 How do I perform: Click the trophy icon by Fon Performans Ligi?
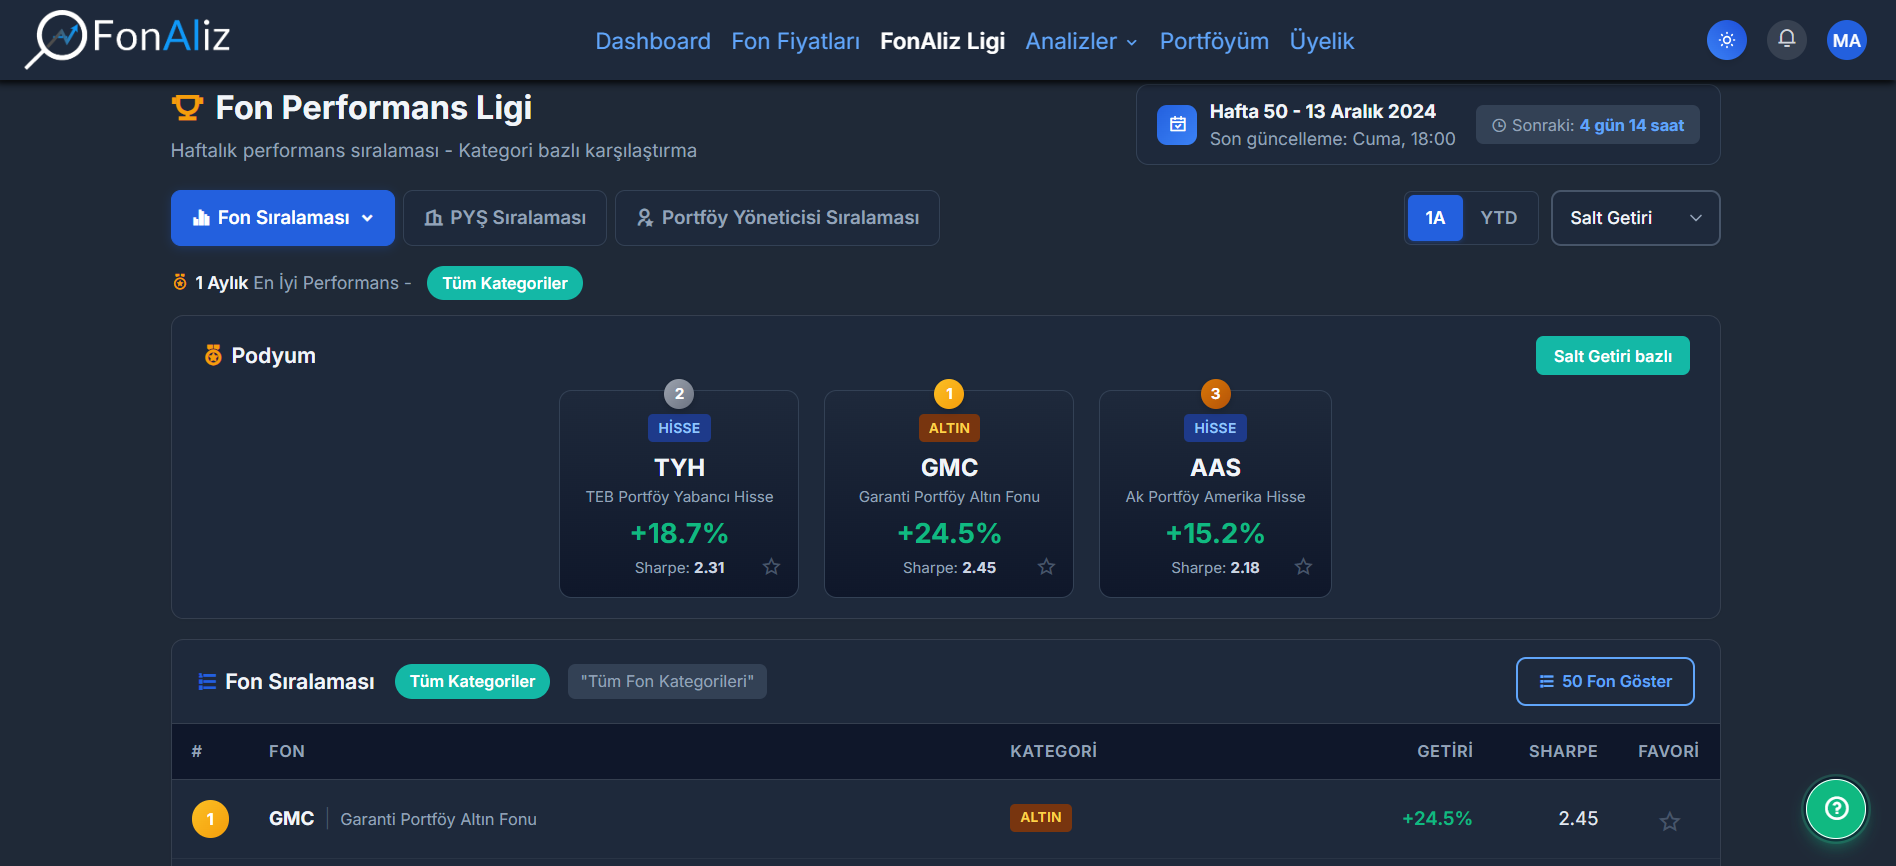click(x=187, y=107)
